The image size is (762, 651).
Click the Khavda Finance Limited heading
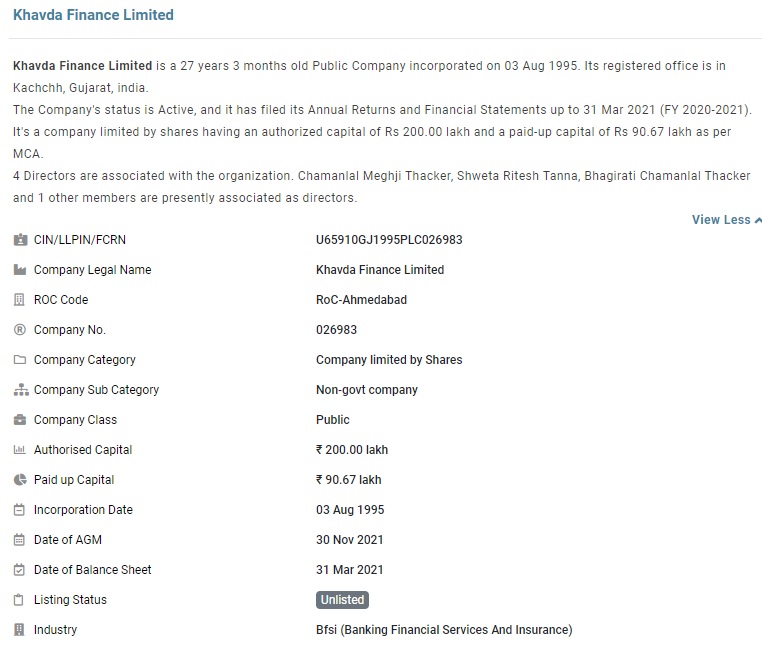93,15
